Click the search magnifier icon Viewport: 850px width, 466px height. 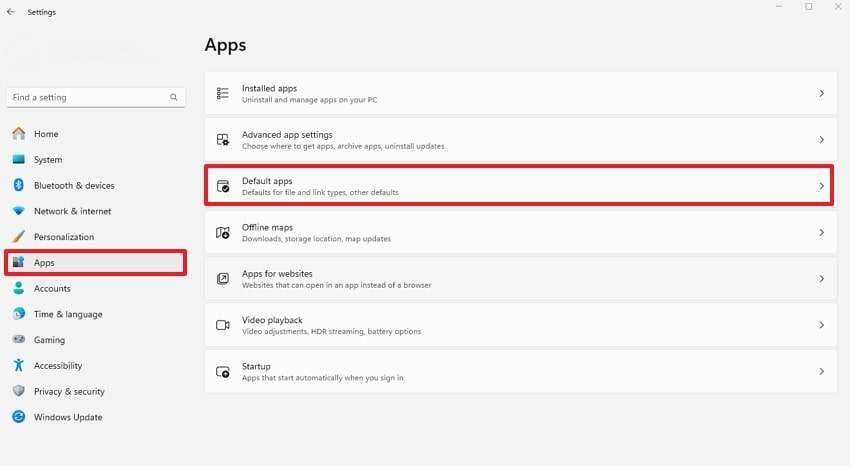pyautogui.click(x=173, y=98)
